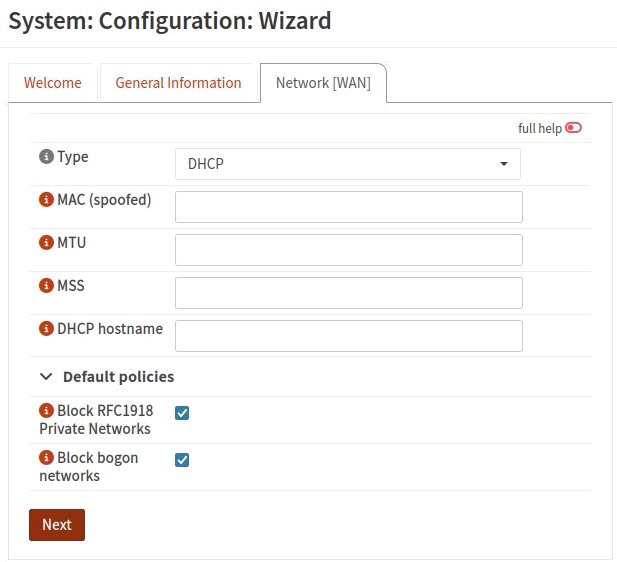Select the Network [WAN] tab
Image resolution: width=617 pixels, height=562 pixels.
point(323,83)
